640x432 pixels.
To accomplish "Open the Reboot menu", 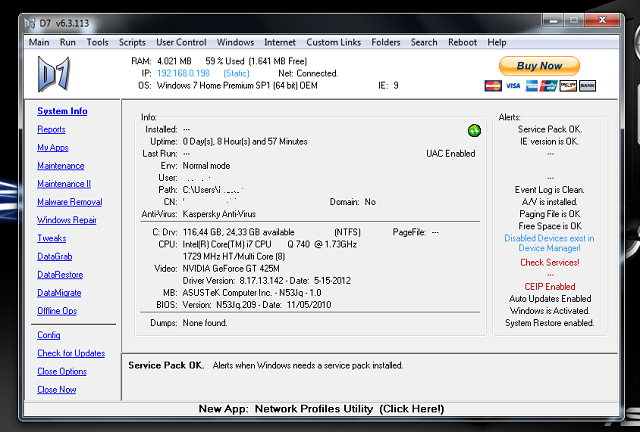I will click(x=462, y=42).
